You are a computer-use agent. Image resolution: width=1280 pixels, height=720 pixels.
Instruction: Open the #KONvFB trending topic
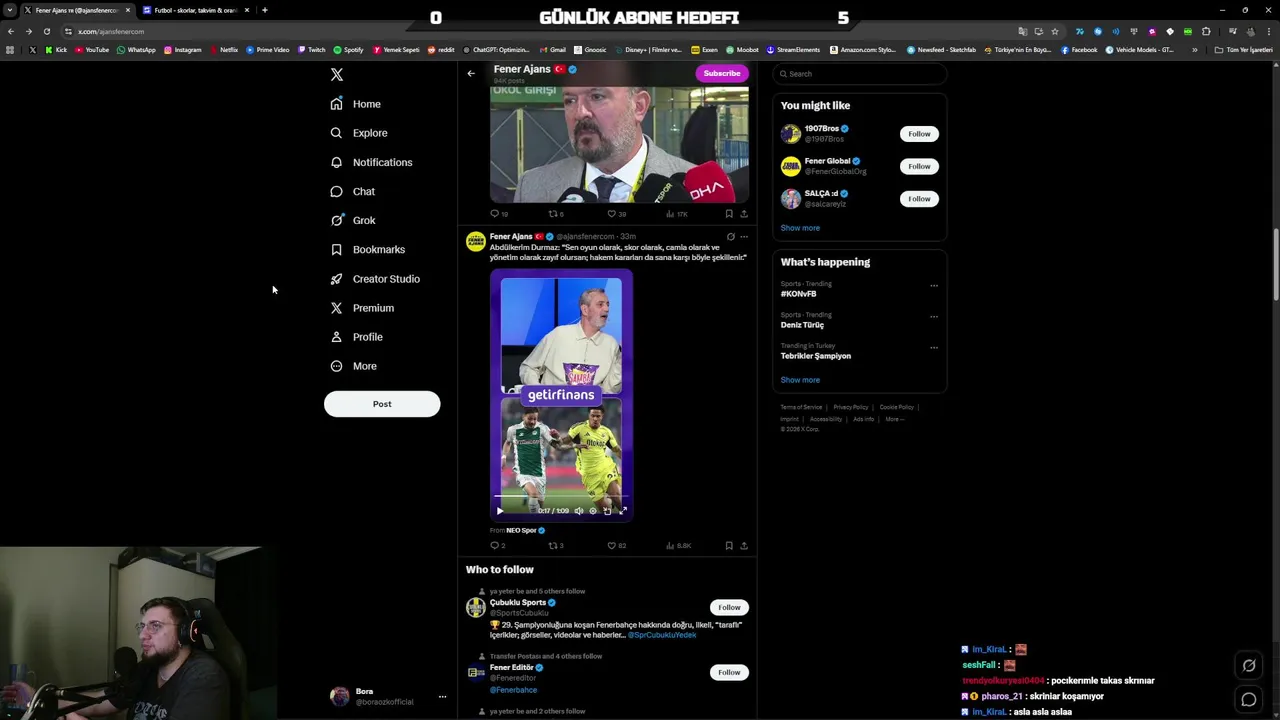click(799, 294)
